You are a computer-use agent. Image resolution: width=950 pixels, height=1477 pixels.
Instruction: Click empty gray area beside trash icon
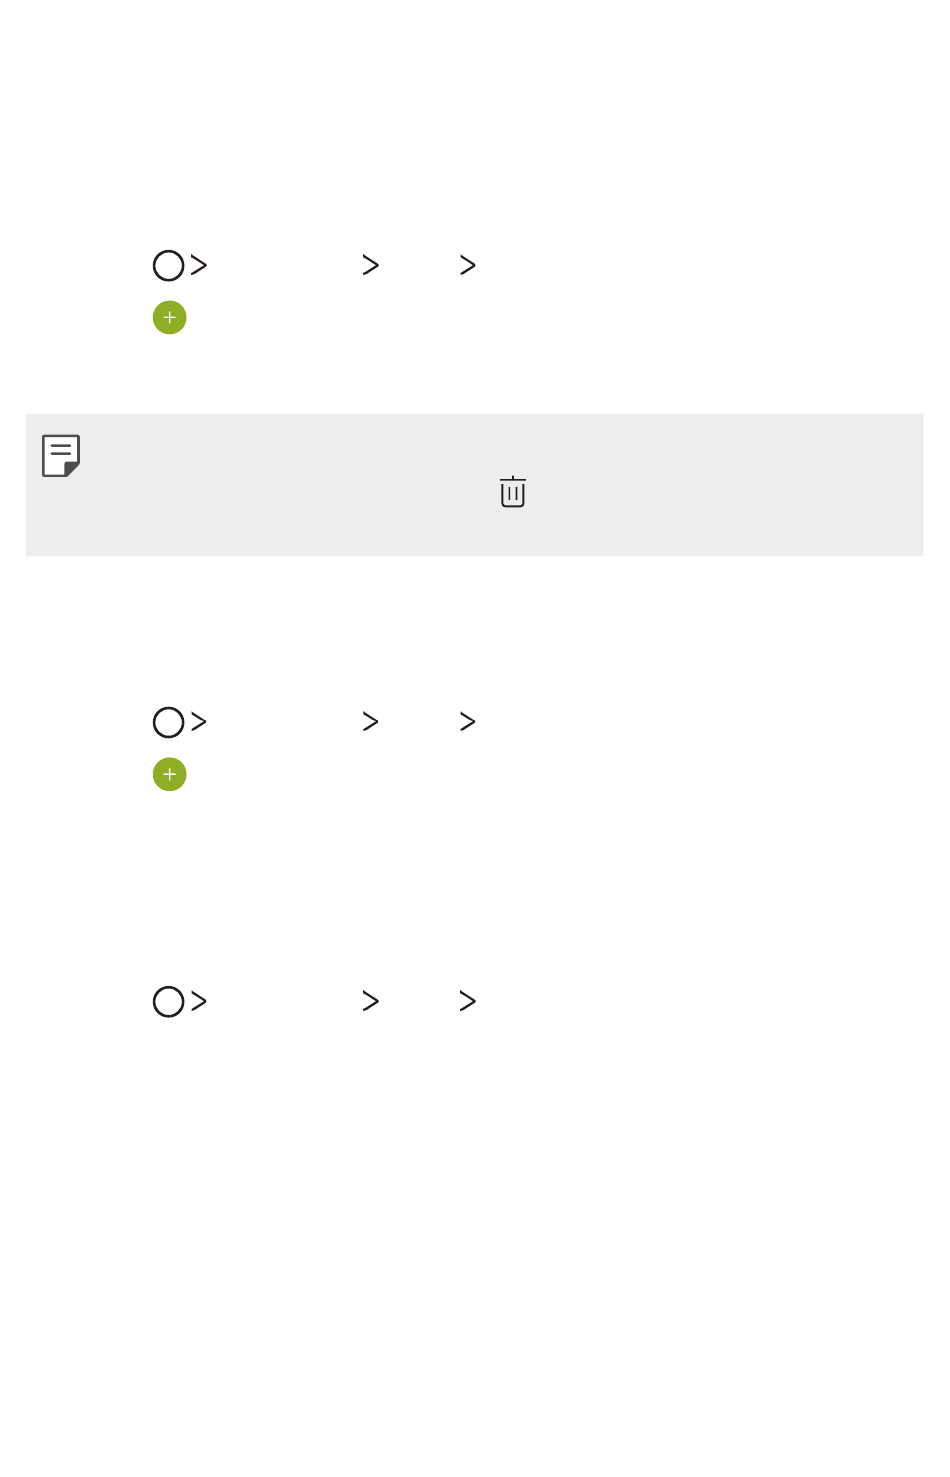tap(700, 492)
